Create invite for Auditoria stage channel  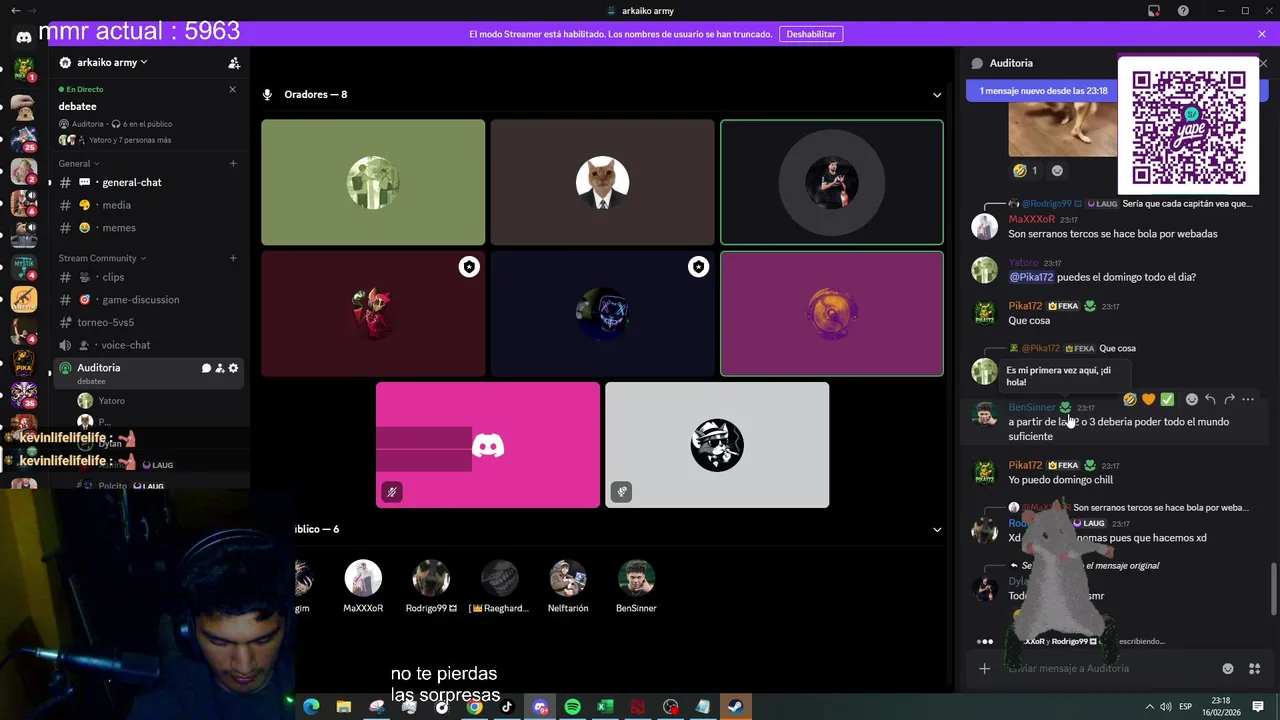220,368
